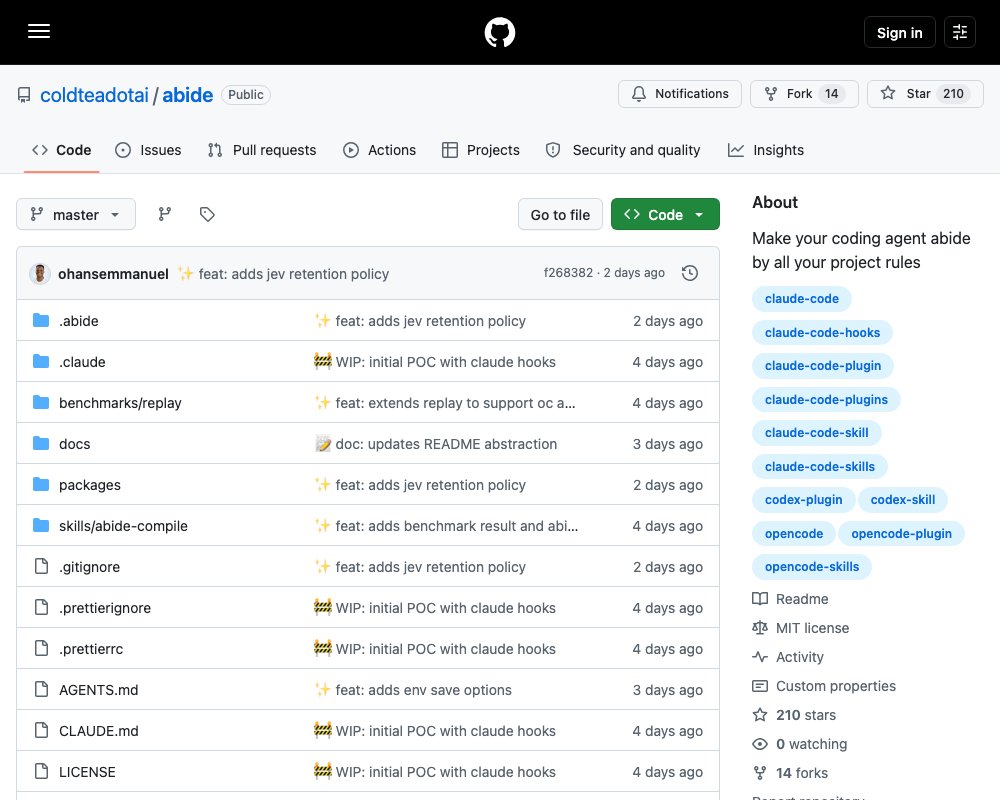The width and height of the screenshot is (1000, 800).
Task: Open the claude-code-skill topic tag
Action: 816,433
